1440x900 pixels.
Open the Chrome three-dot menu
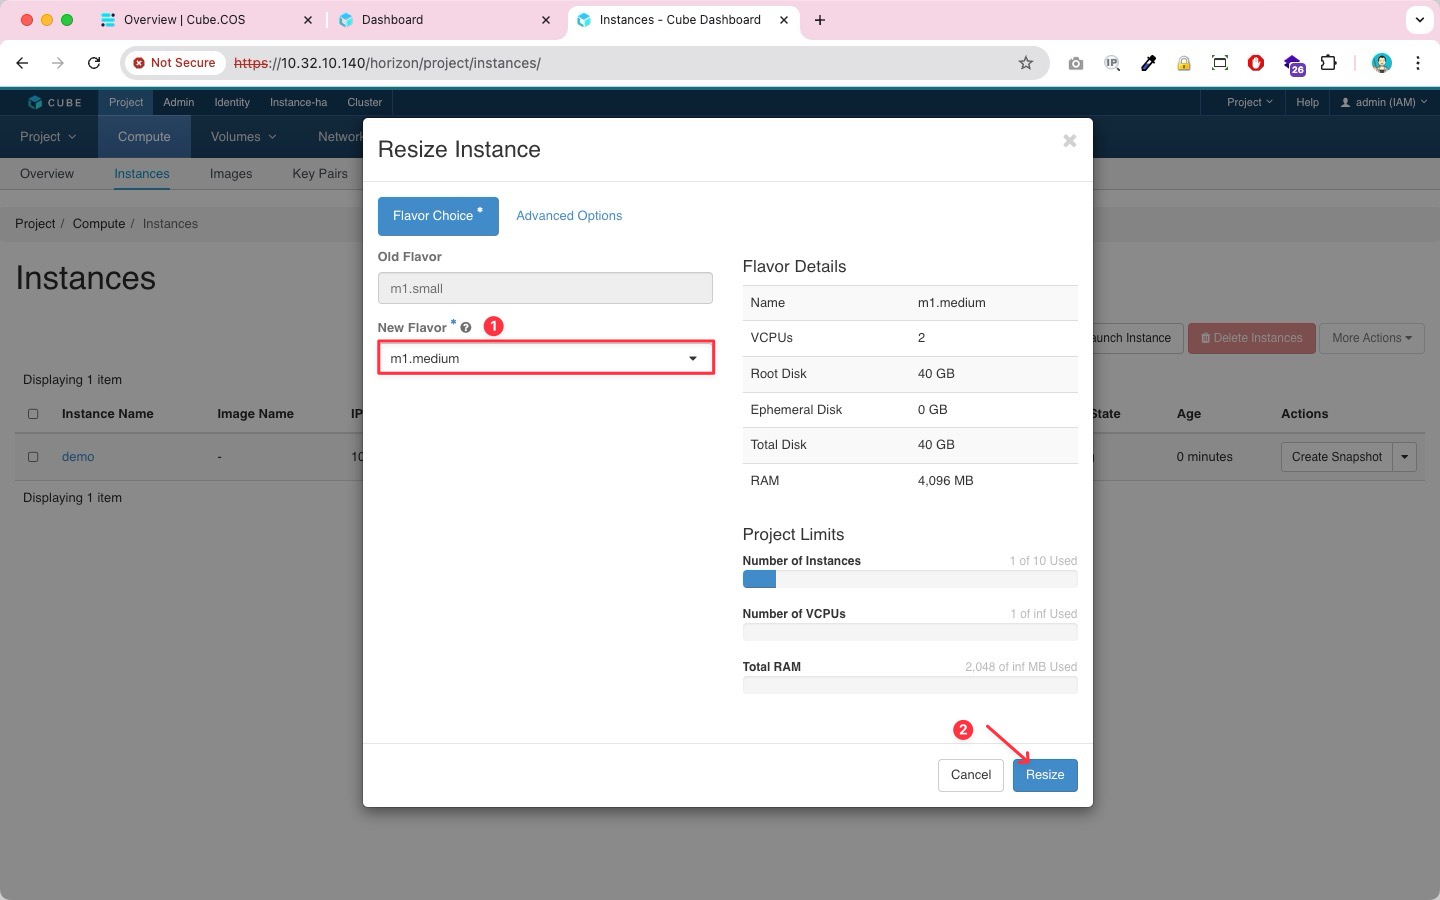pyautogui.click(x=1417, y=63)
